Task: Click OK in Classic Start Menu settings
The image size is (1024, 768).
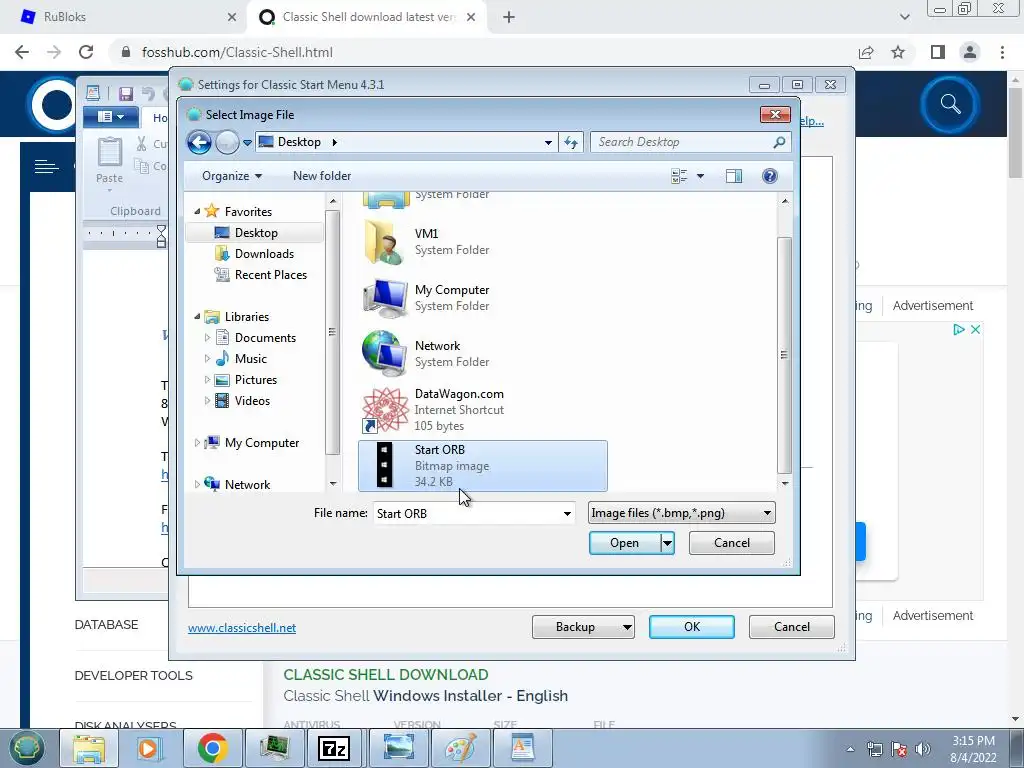Action: pos(692,627)
